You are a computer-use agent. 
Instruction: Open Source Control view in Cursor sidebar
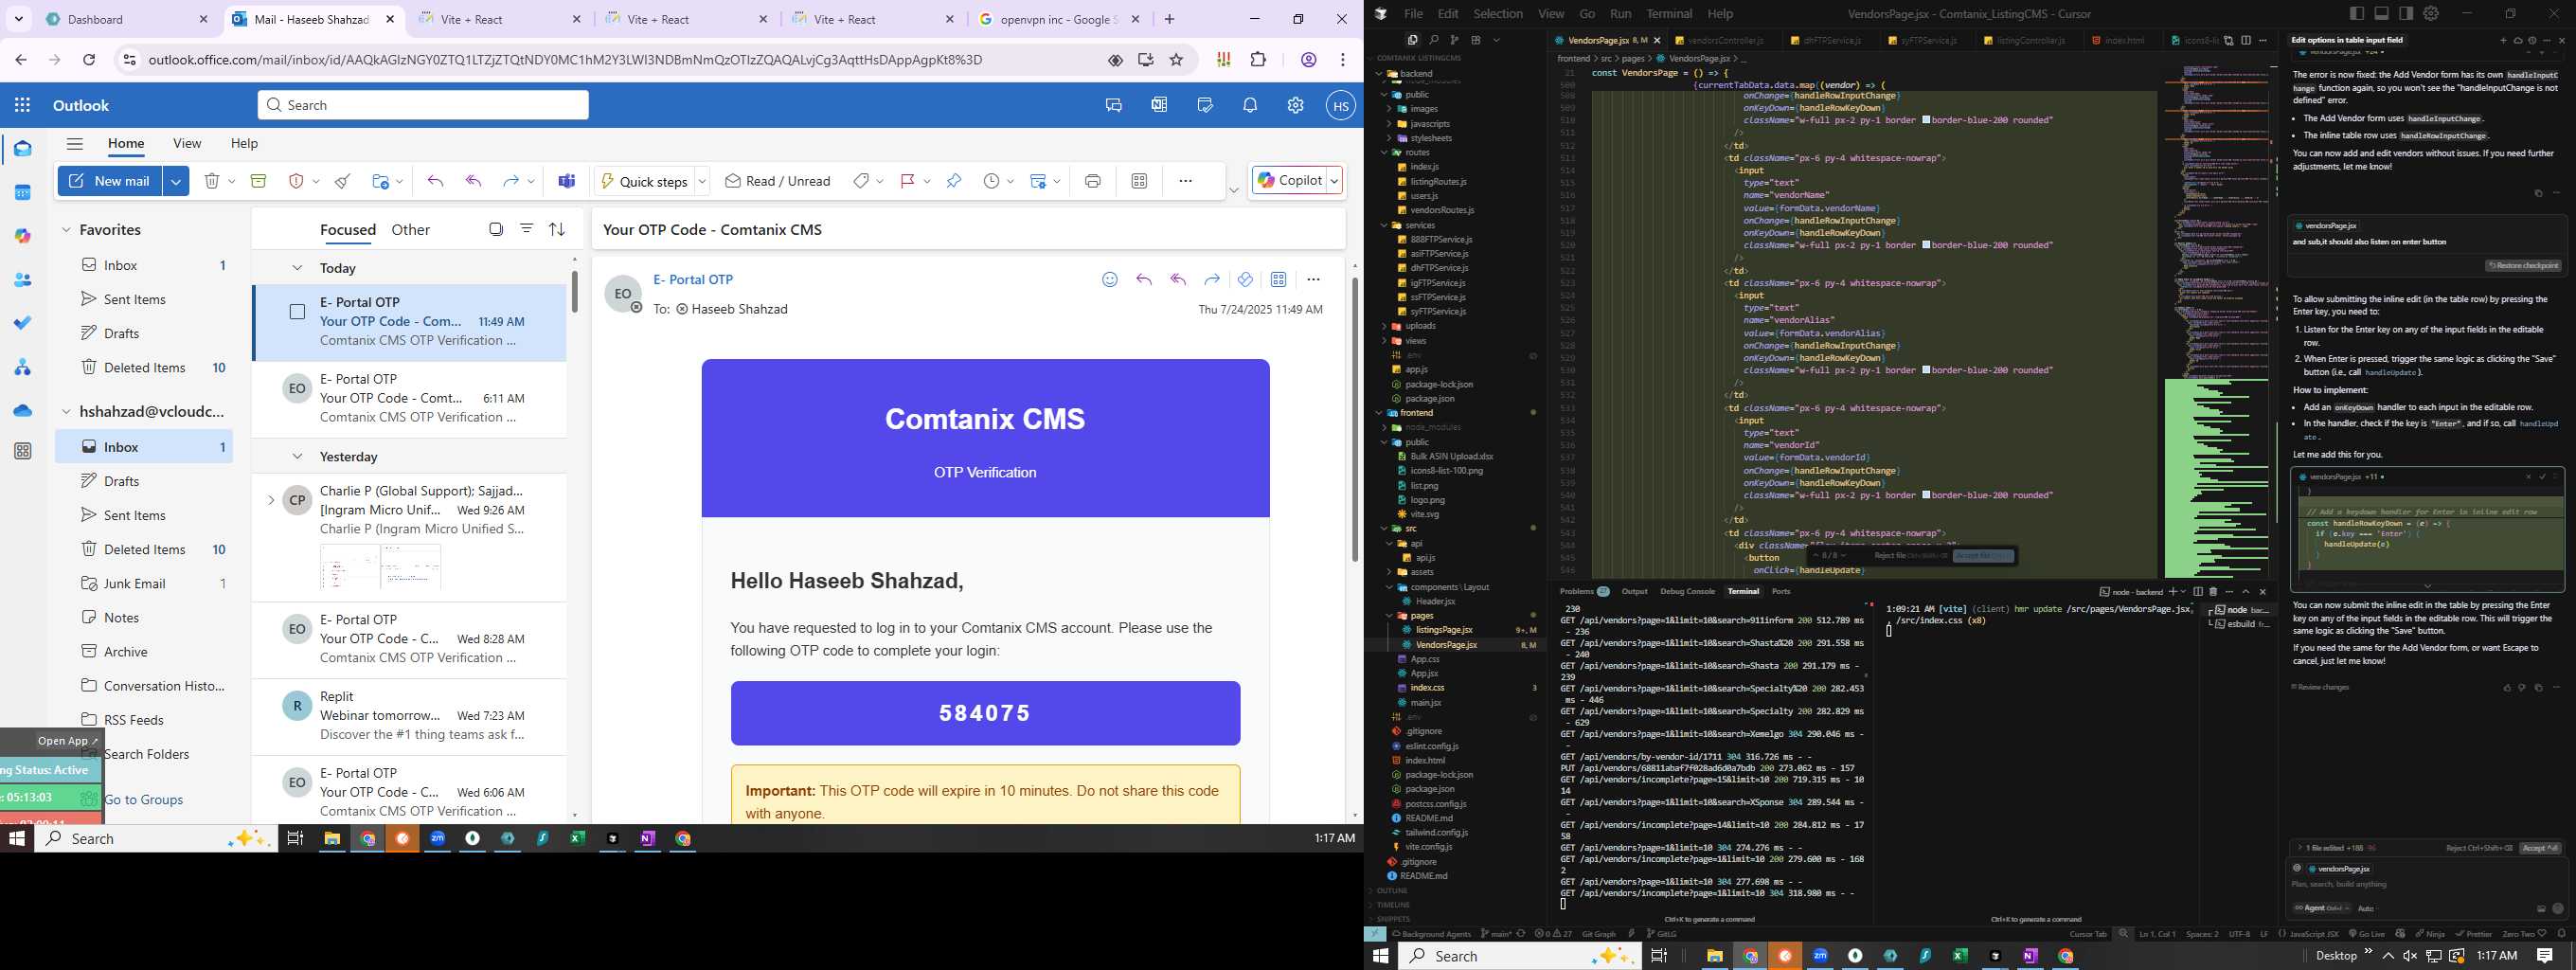coord(1454,40)
